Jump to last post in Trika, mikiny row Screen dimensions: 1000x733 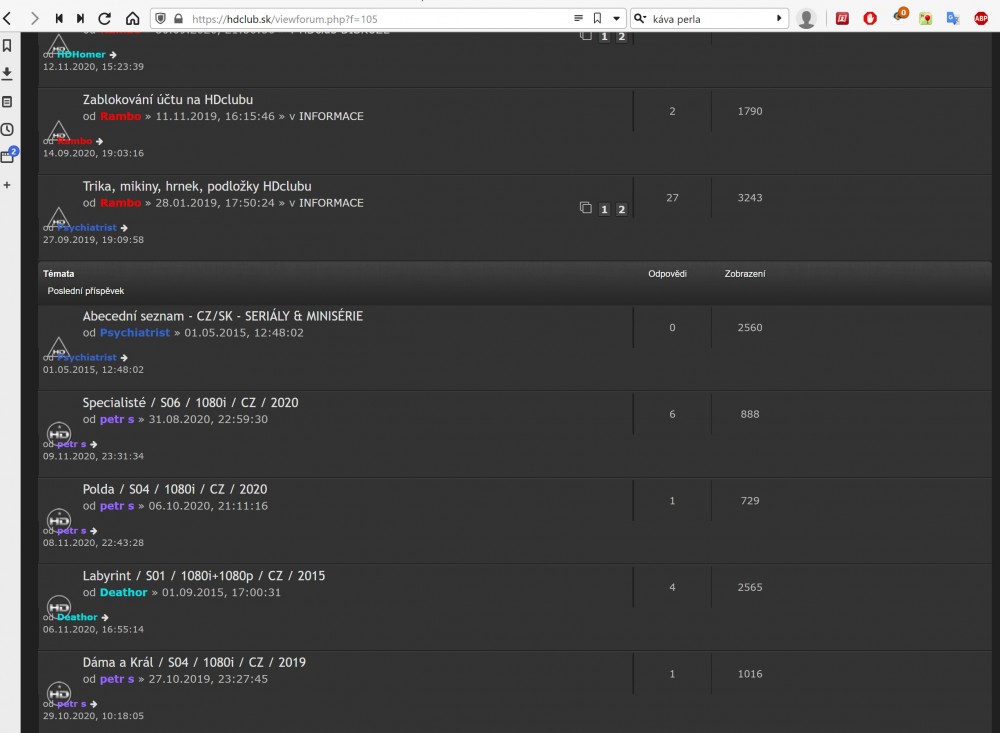click(124, 228)
